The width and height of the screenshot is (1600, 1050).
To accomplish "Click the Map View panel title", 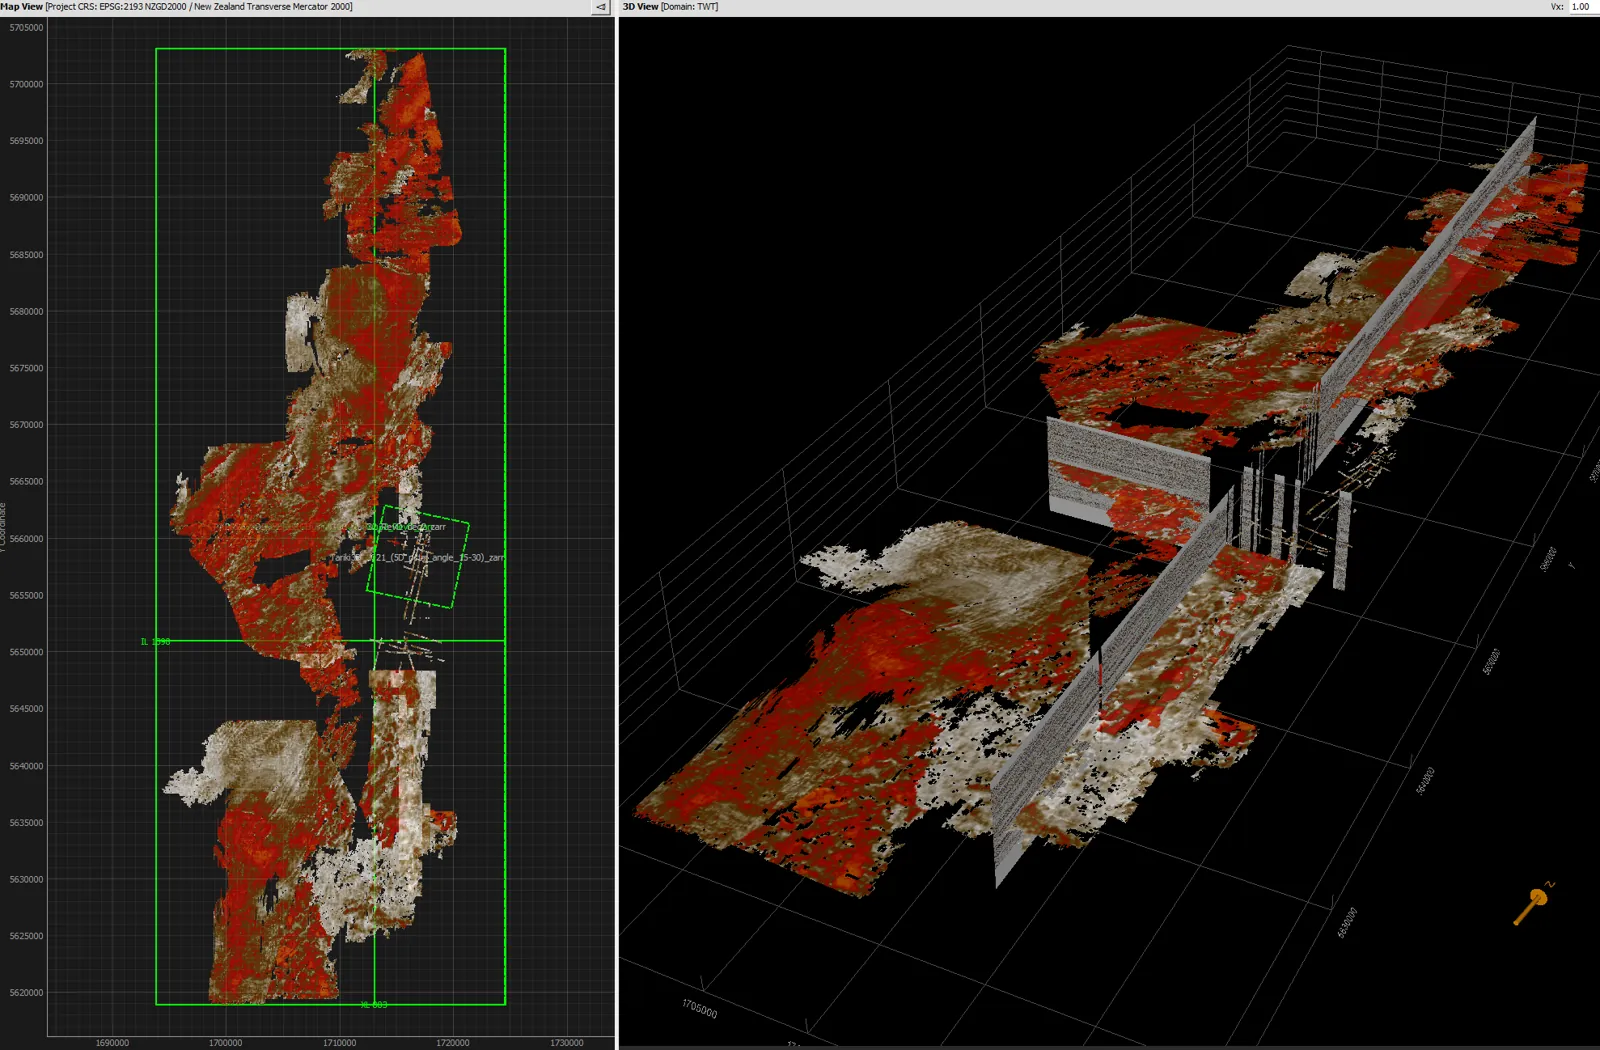I will [22, 7].
